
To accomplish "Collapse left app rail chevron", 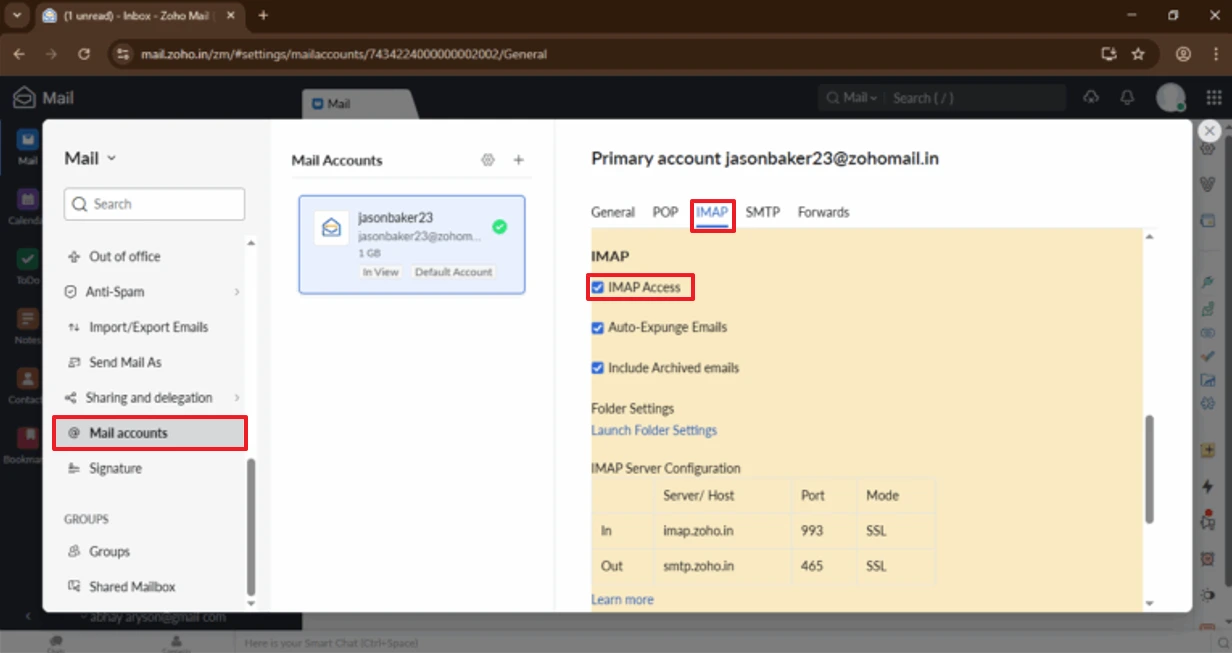I will 28,616.
